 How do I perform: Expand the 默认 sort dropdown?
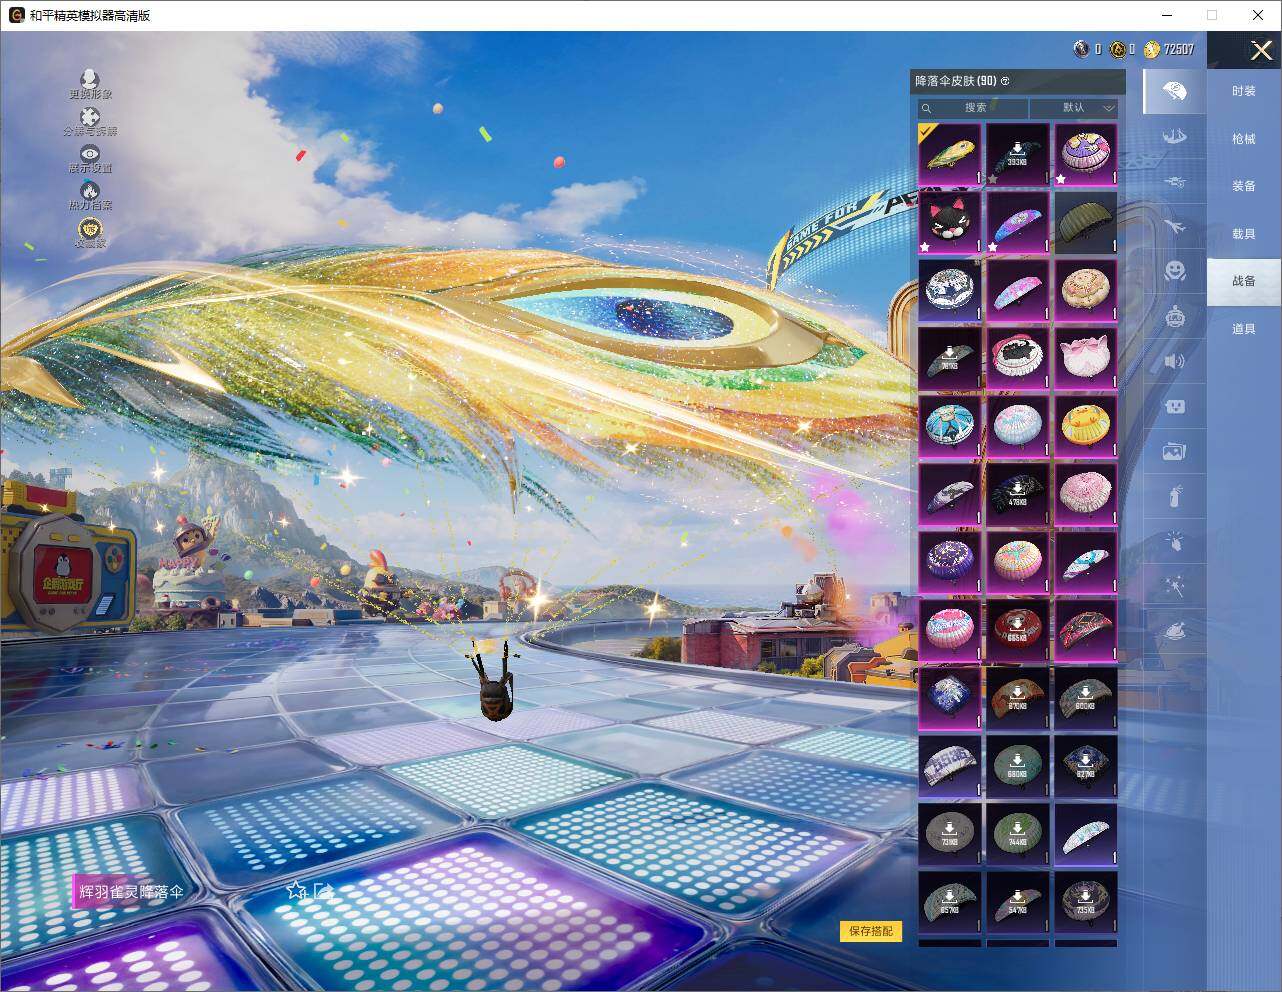pyautogui.click(x=1074, y=108)
